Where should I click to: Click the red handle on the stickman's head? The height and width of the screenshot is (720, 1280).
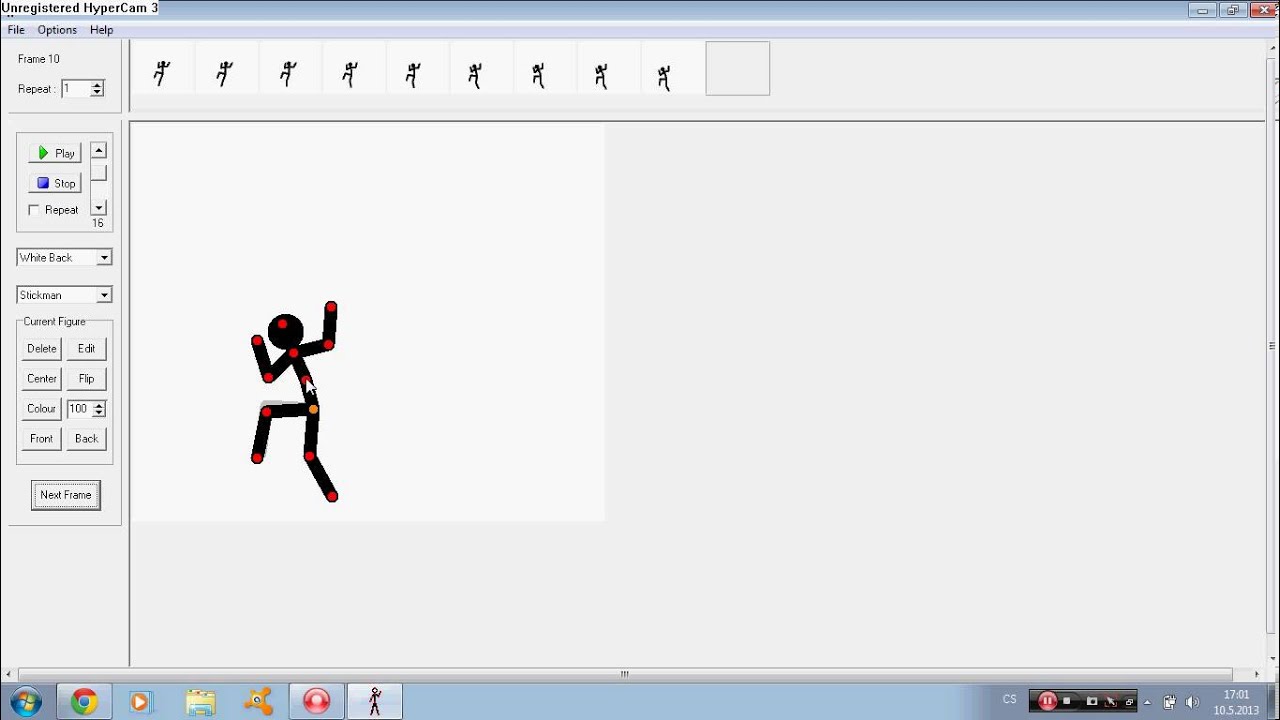[x=283, y=324]
